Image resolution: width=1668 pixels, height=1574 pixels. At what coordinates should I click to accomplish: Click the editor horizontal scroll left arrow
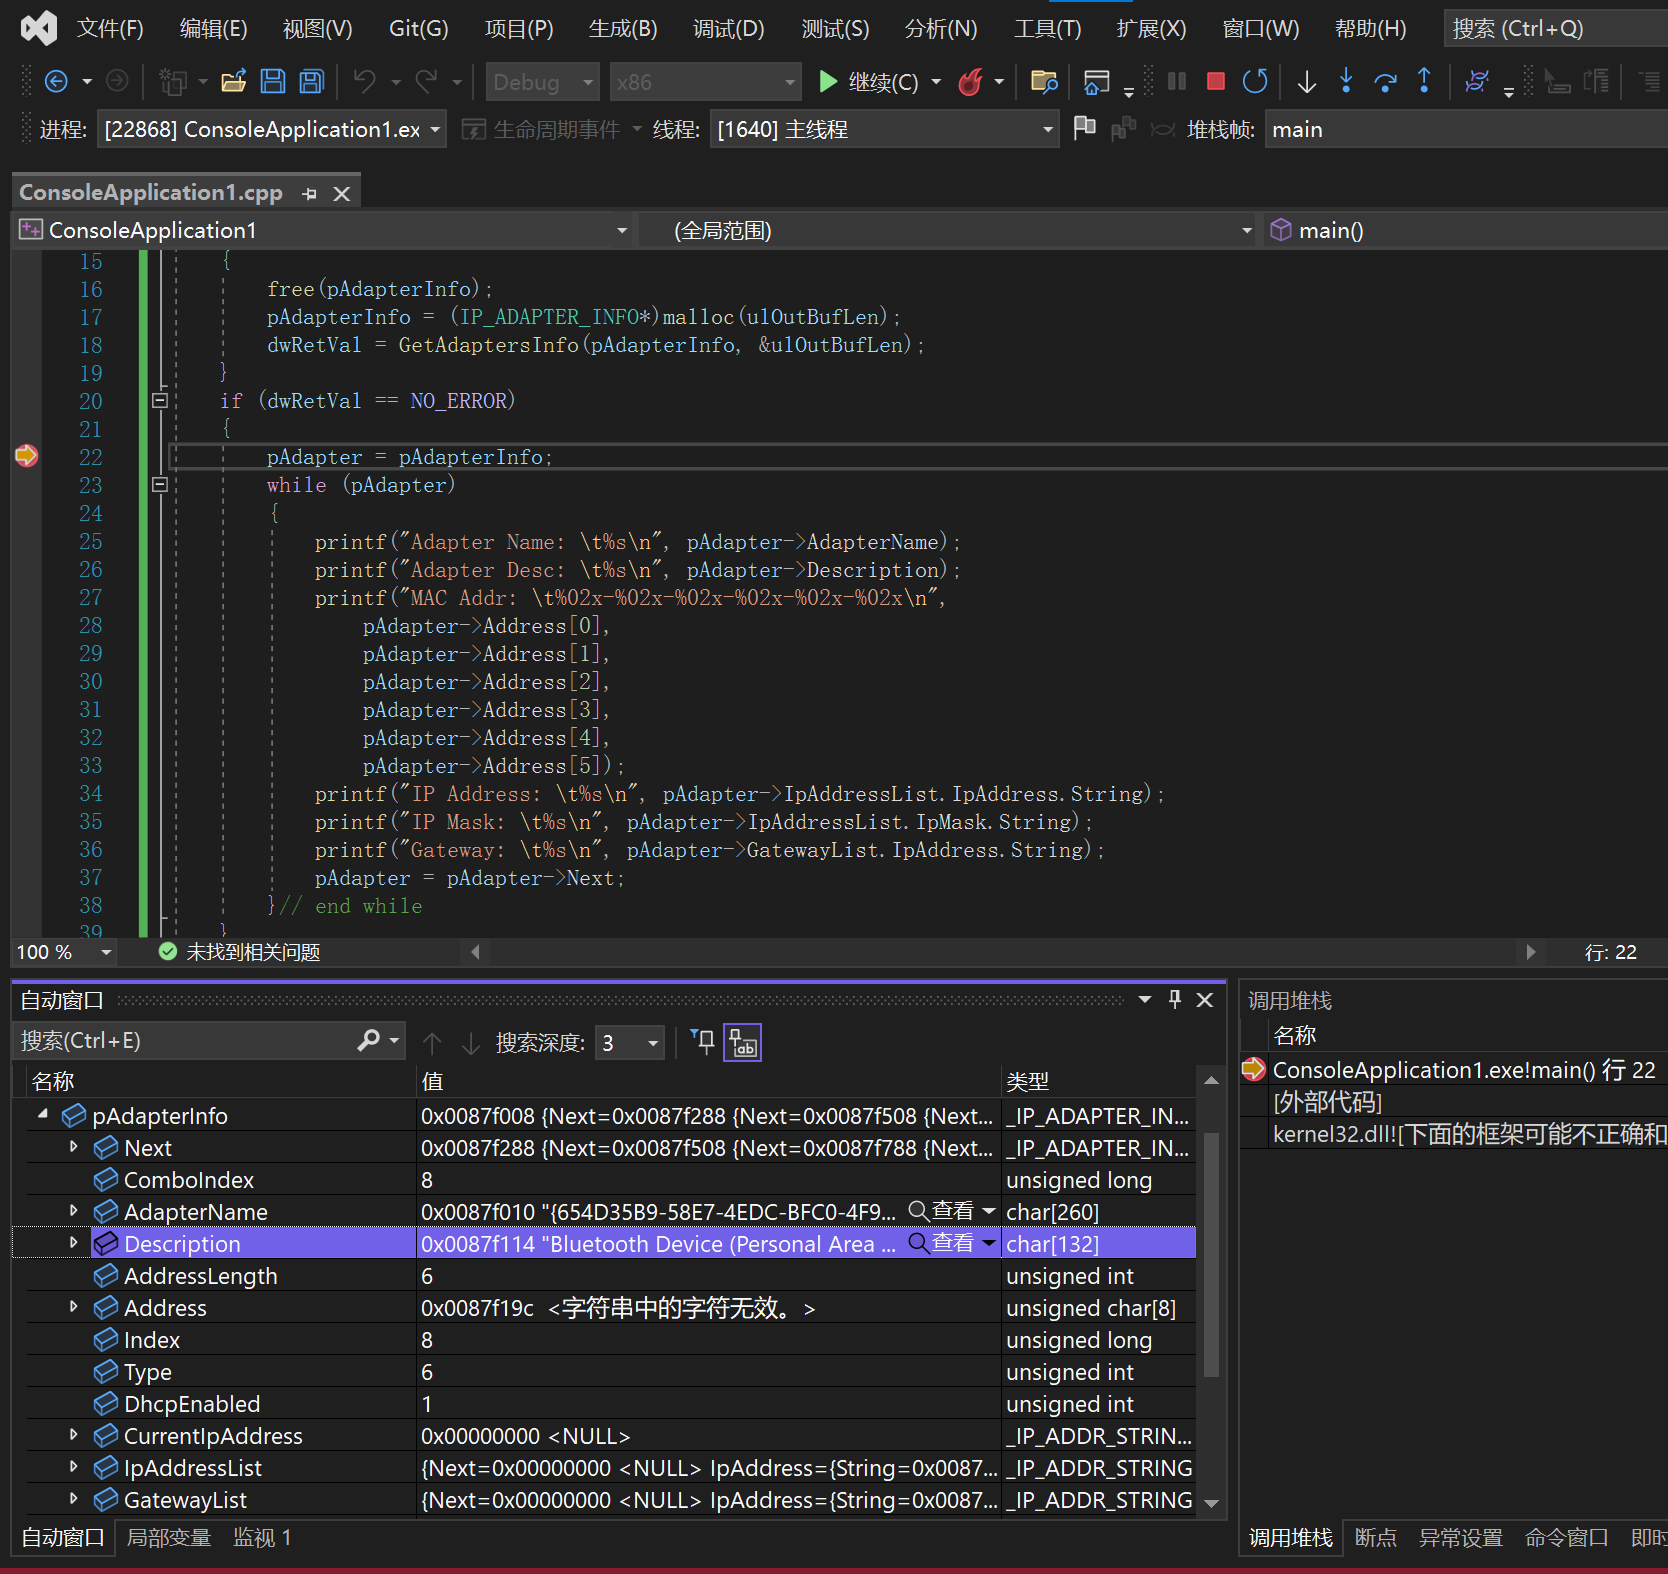coord(475,952)
